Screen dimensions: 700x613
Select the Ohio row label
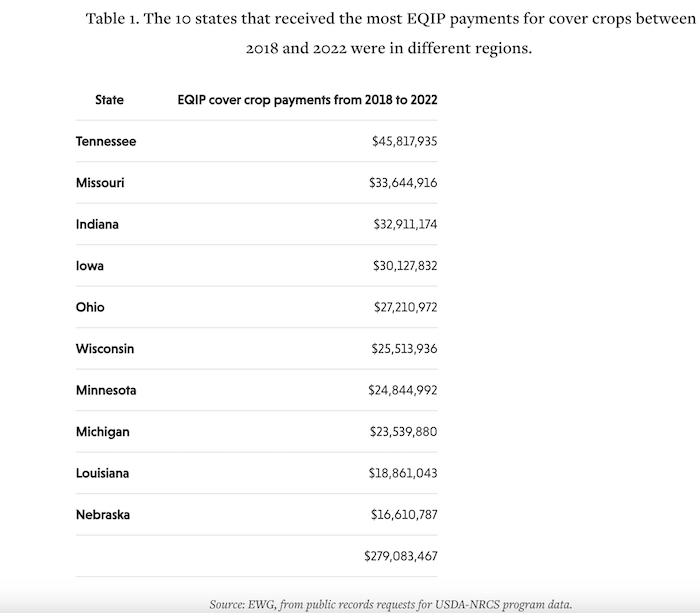pyautogui.click(x=90, y=308)
